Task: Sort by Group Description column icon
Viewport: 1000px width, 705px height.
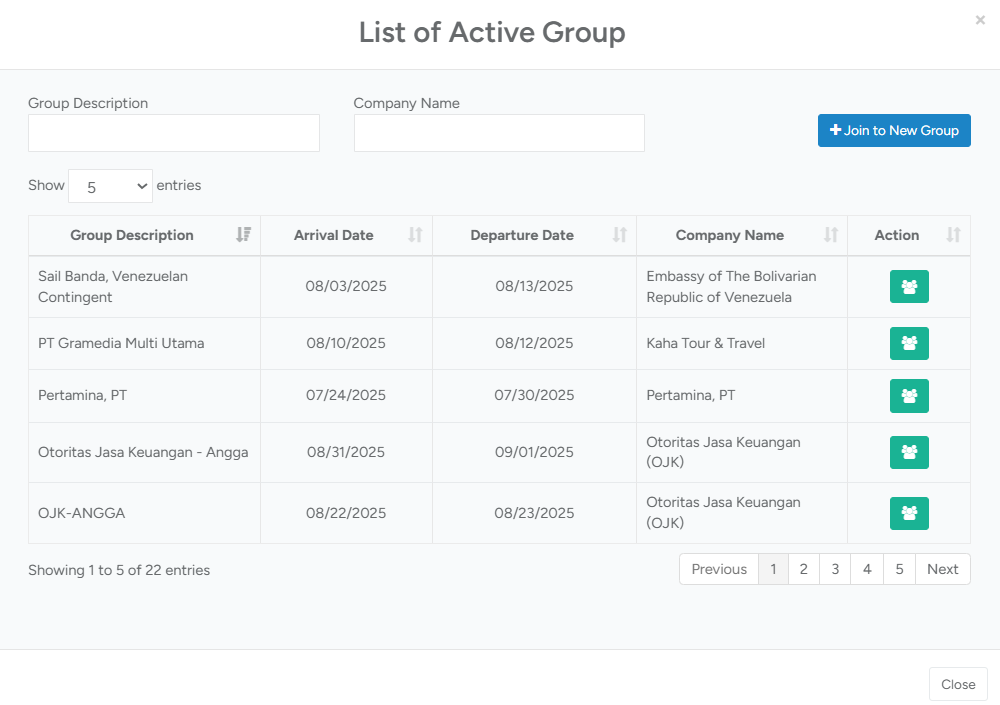Action: (x=243, y=235)
